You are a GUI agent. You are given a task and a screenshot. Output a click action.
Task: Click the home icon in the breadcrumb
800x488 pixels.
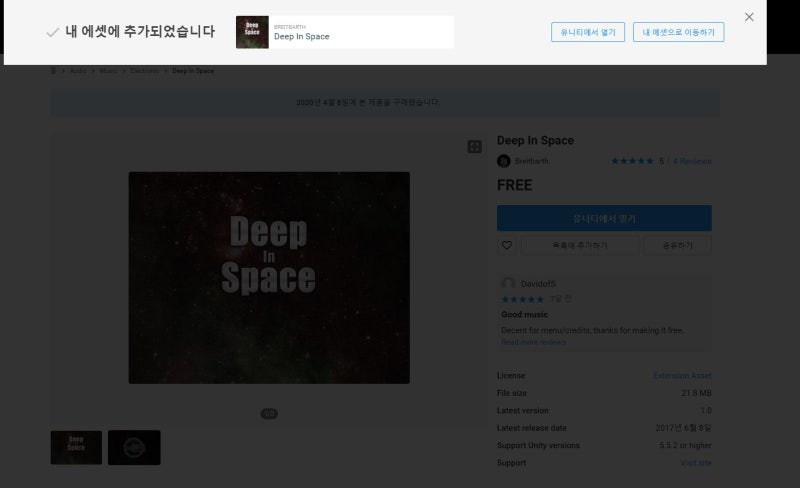point(54,71)
